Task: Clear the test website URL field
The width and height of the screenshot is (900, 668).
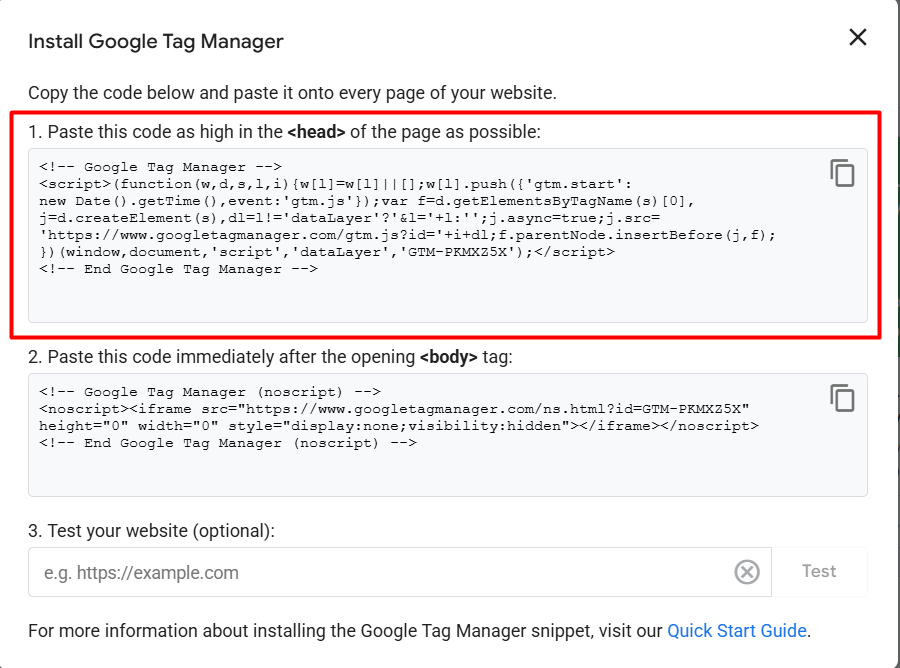Action: [x=747, y=572]
